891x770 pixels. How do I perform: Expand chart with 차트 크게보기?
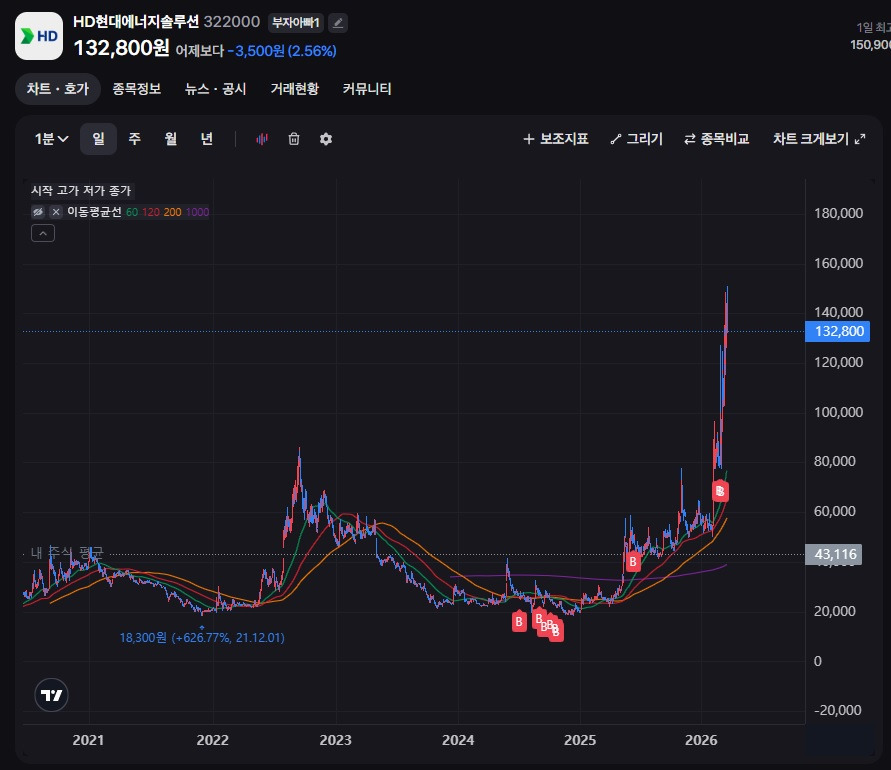(x=818, y=139)
